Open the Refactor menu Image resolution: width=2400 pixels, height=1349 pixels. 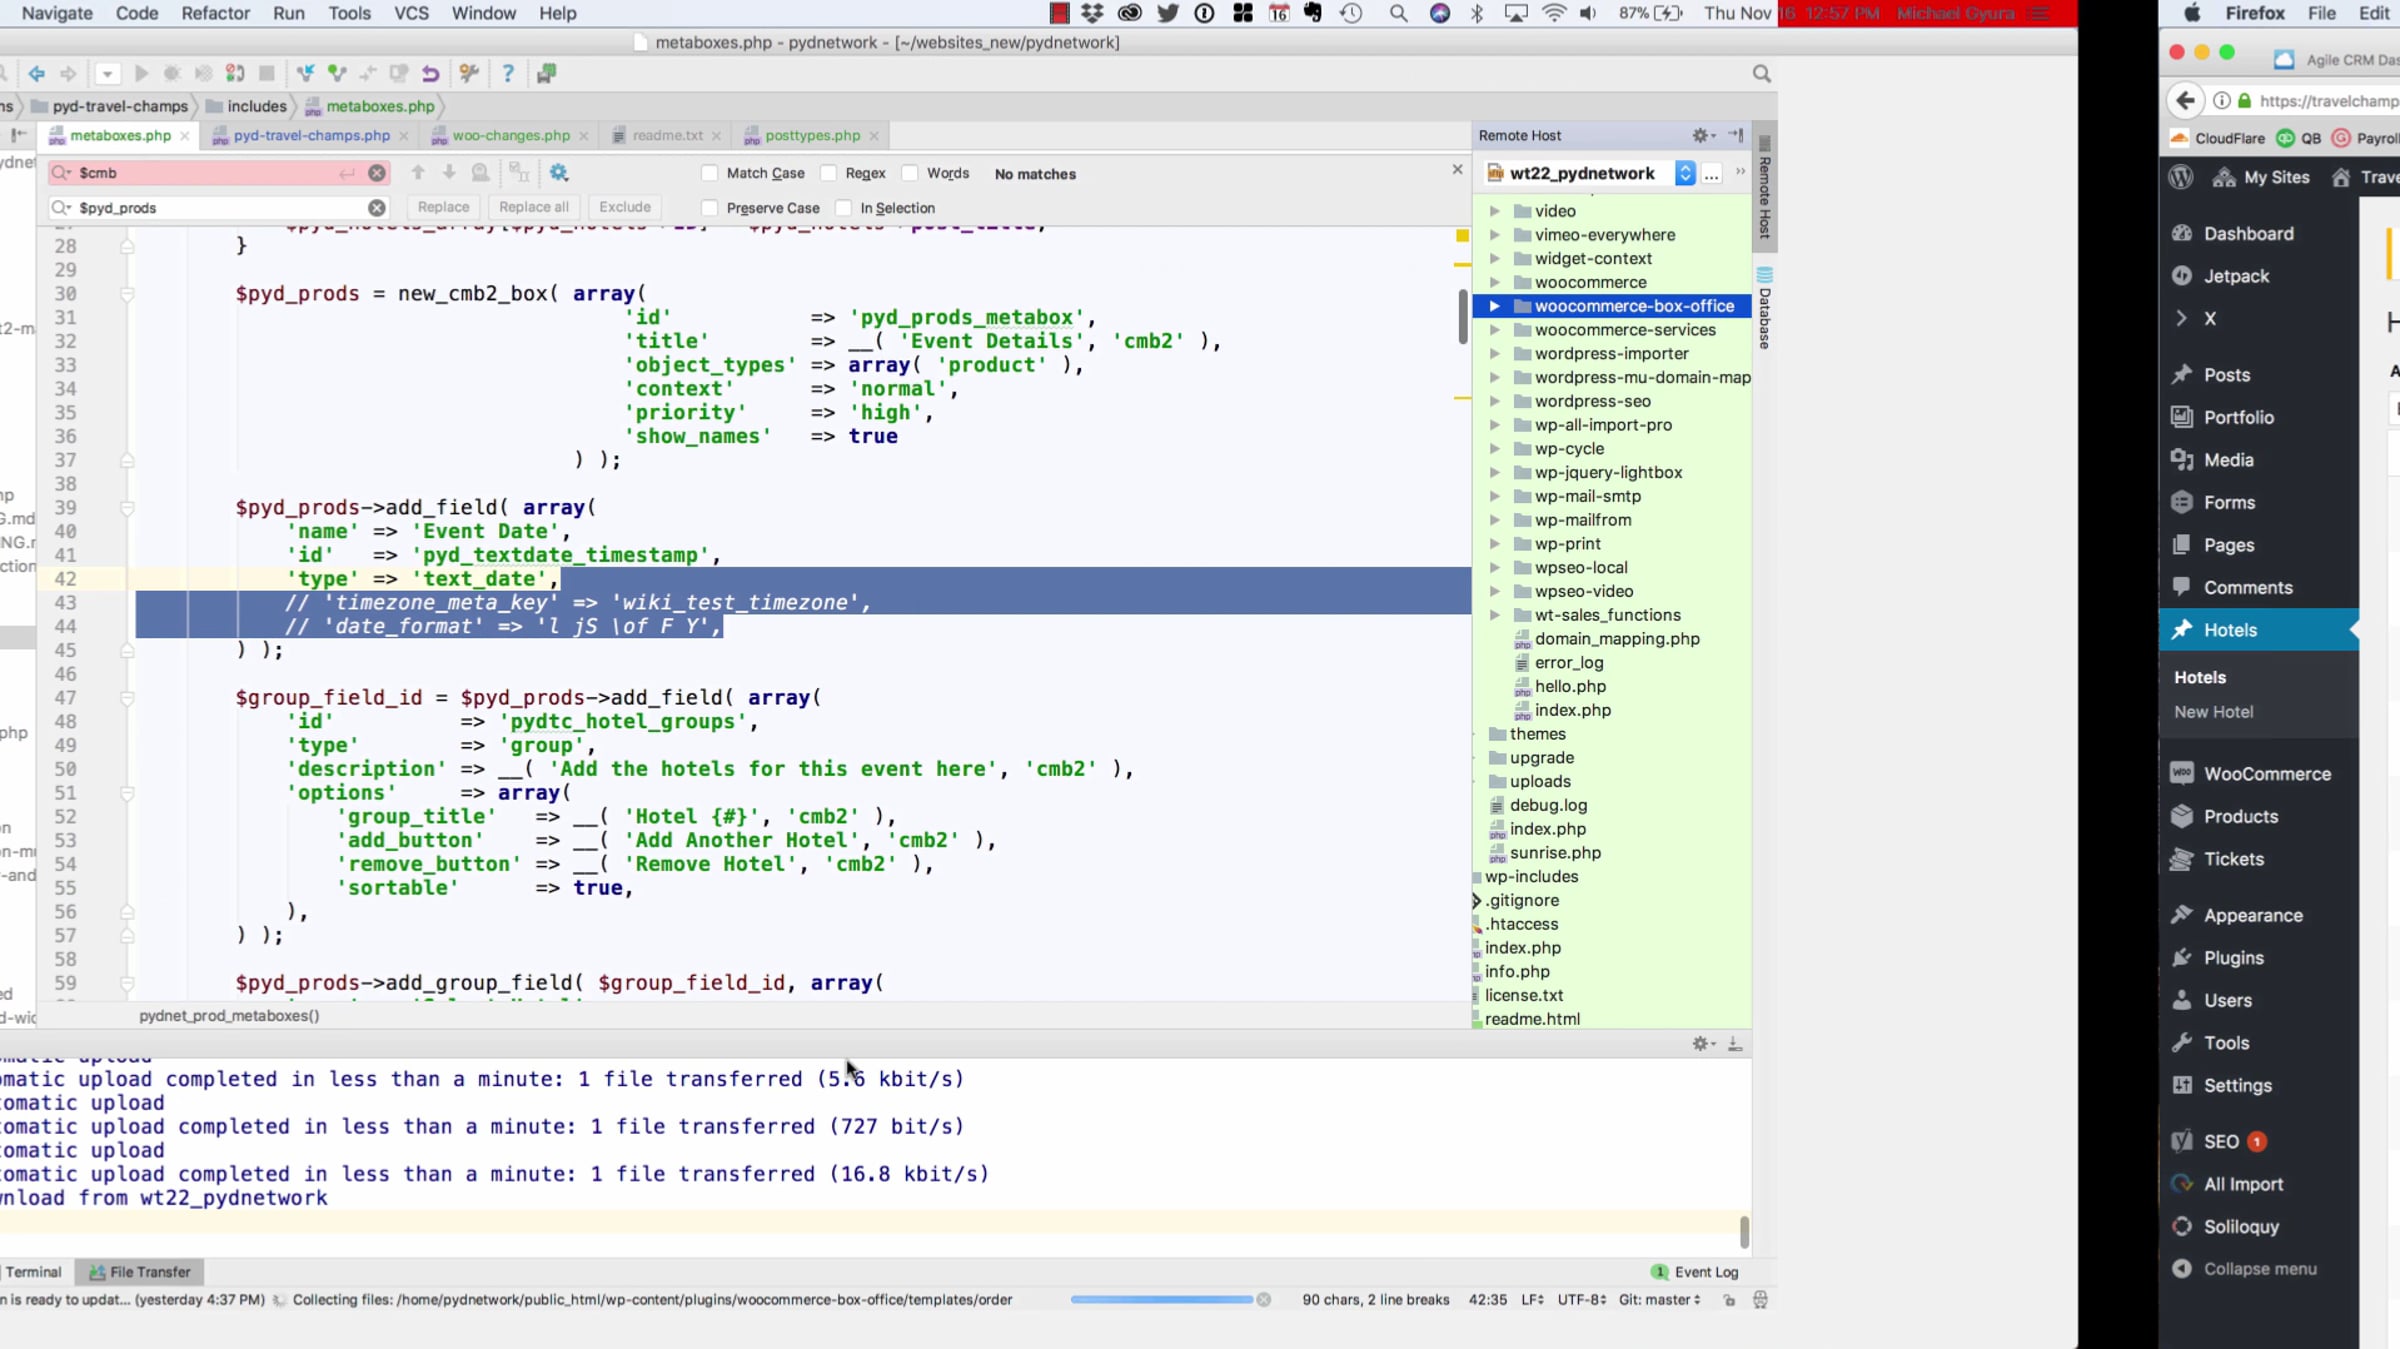pyautogui.click(x=215, y=13)
